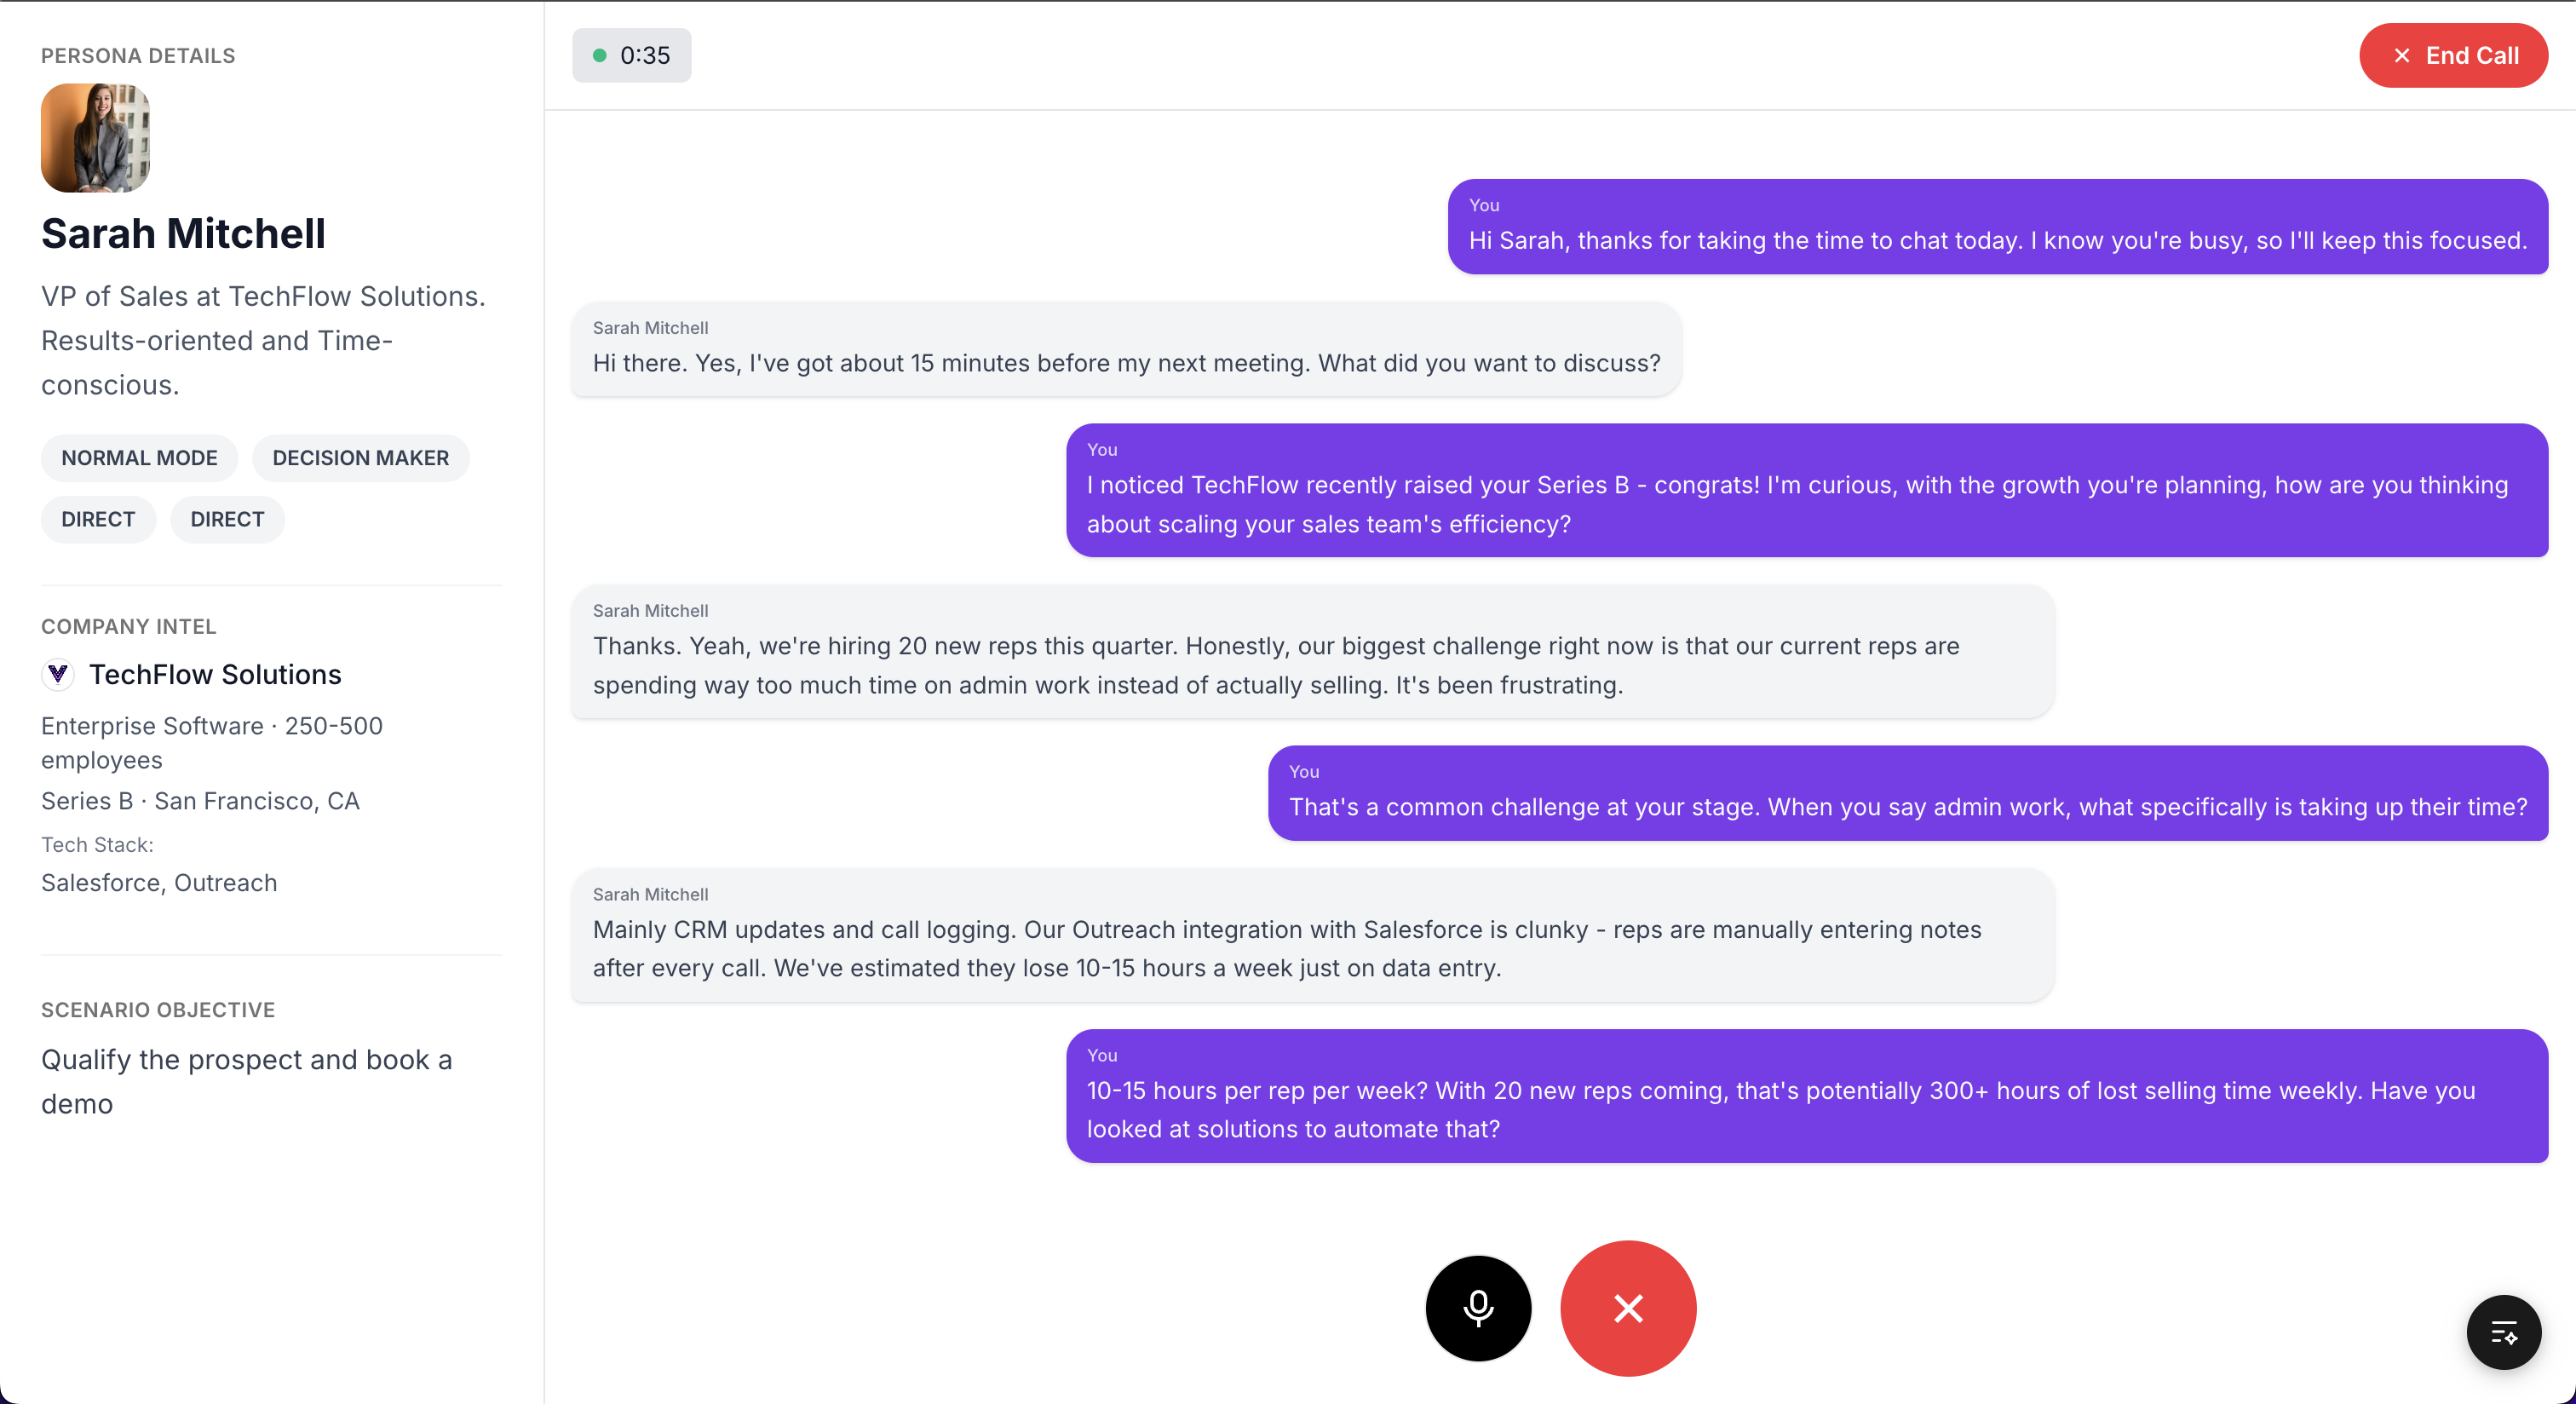The width and height of the screenshot is (2576, 1404).
Task: Click the TechFlow Solutions logo icon
Action: 58,674
